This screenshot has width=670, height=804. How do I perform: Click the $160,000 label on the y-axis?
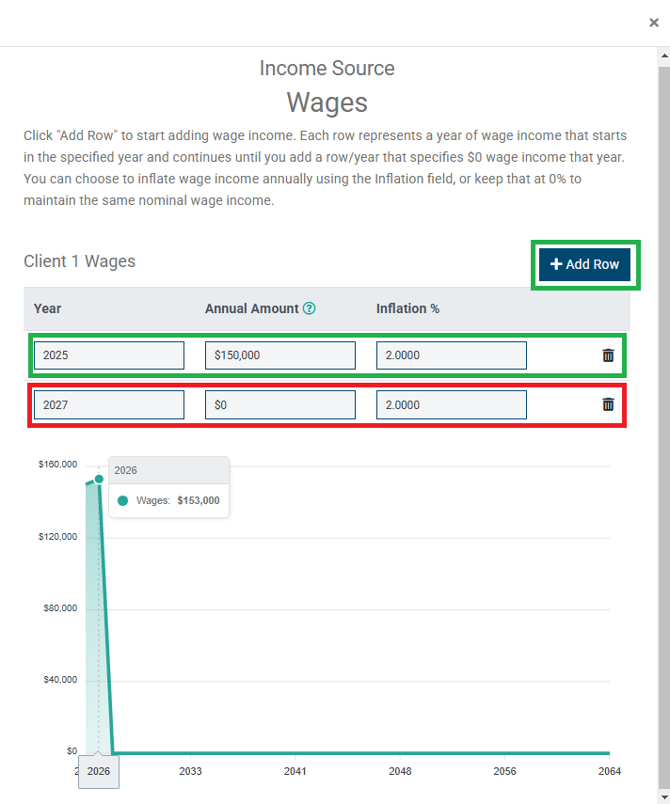tap(57, 463)
